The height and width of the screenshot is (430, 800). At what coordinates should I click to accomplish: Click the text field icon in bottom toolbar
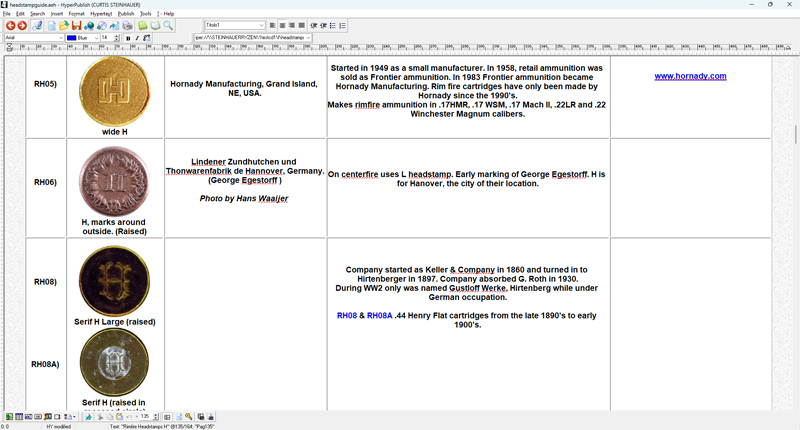29,417
